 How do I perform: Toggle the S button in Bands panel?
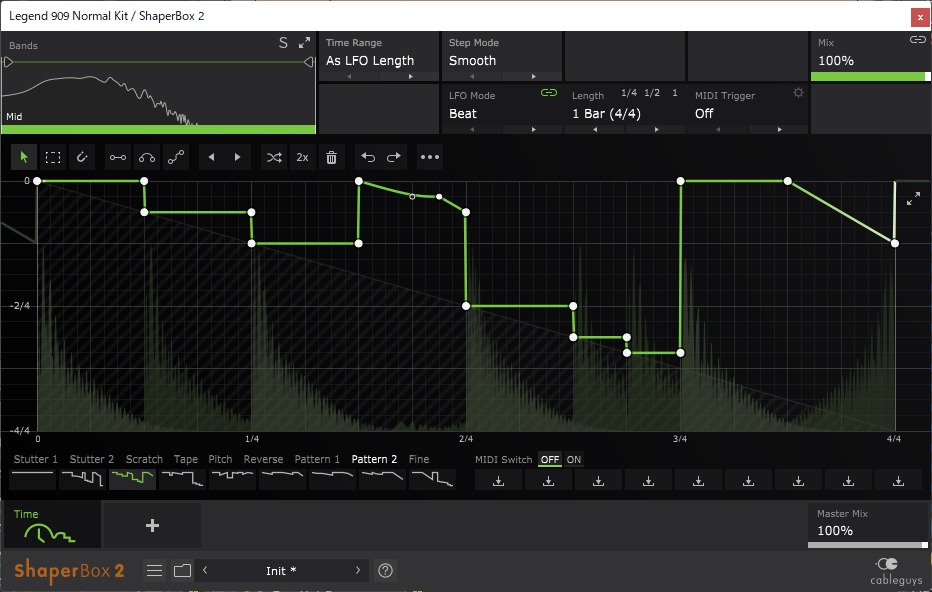coord(283,43)
